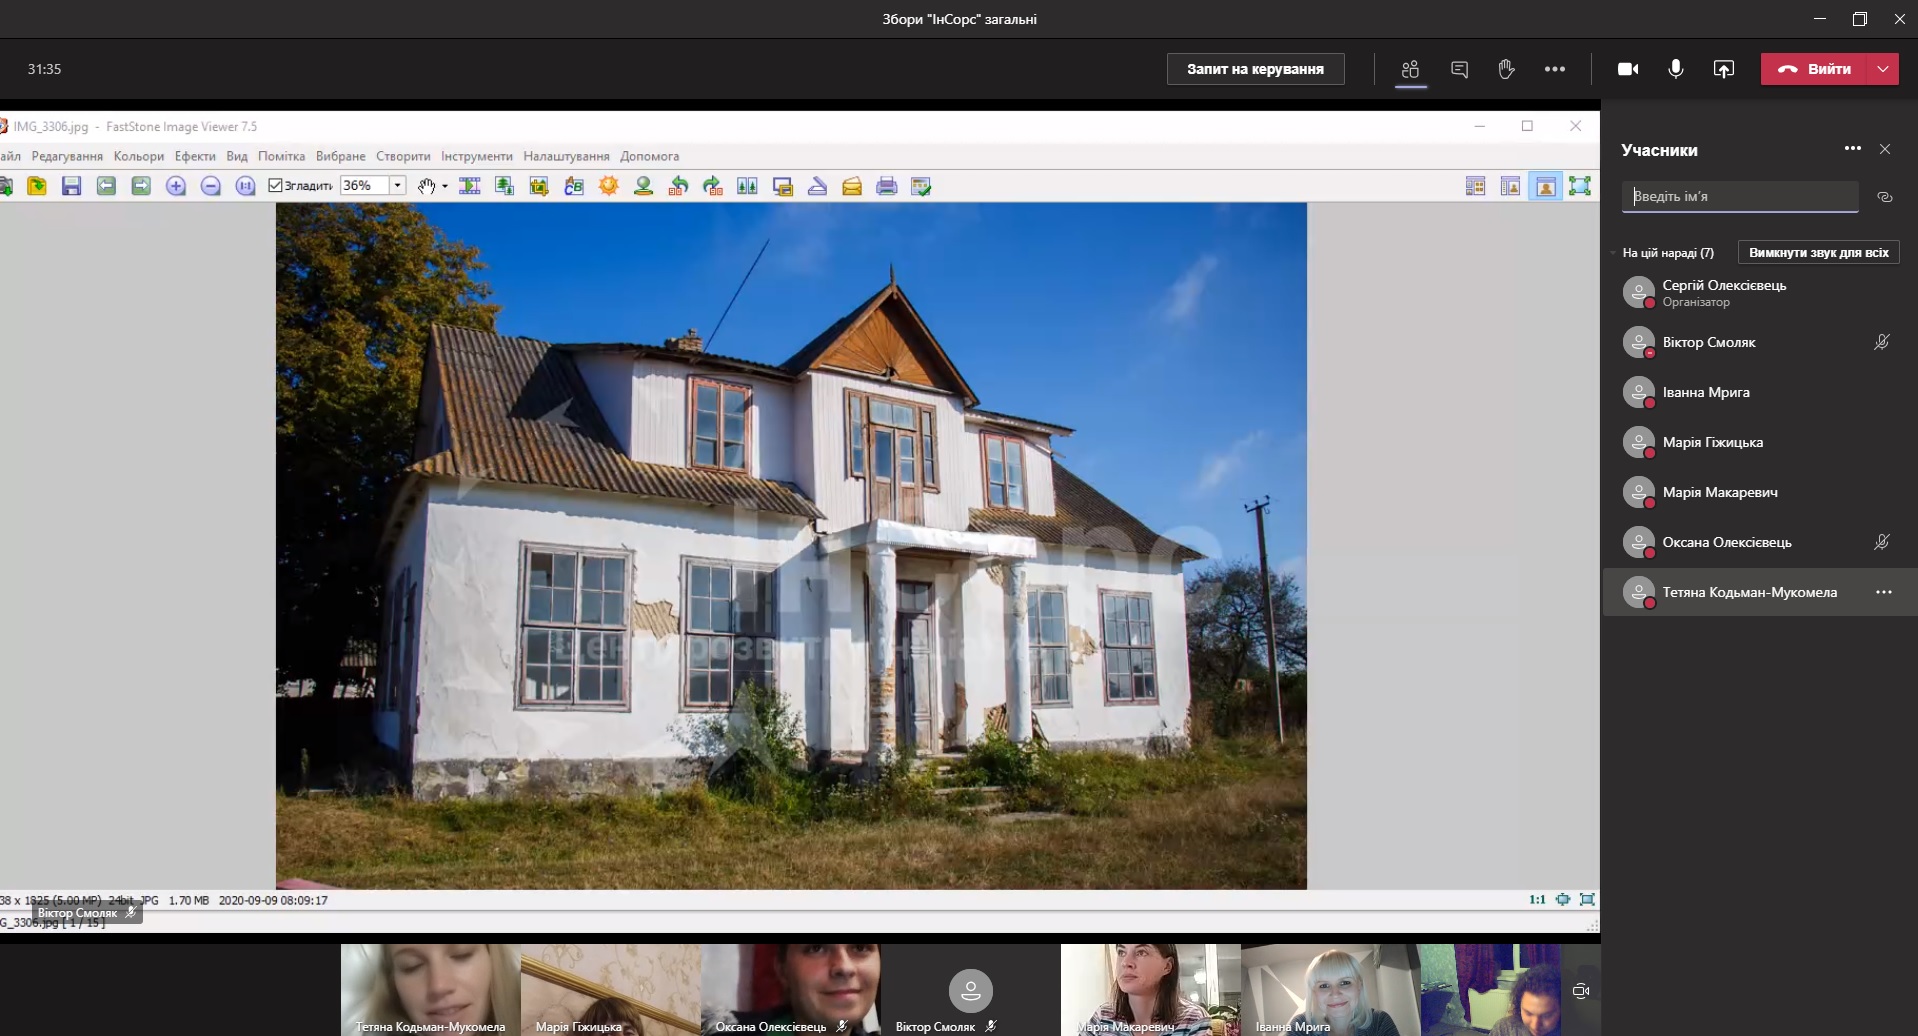
Task: Select the Марія Макаревич video thumbnail
Action: 1150,989
